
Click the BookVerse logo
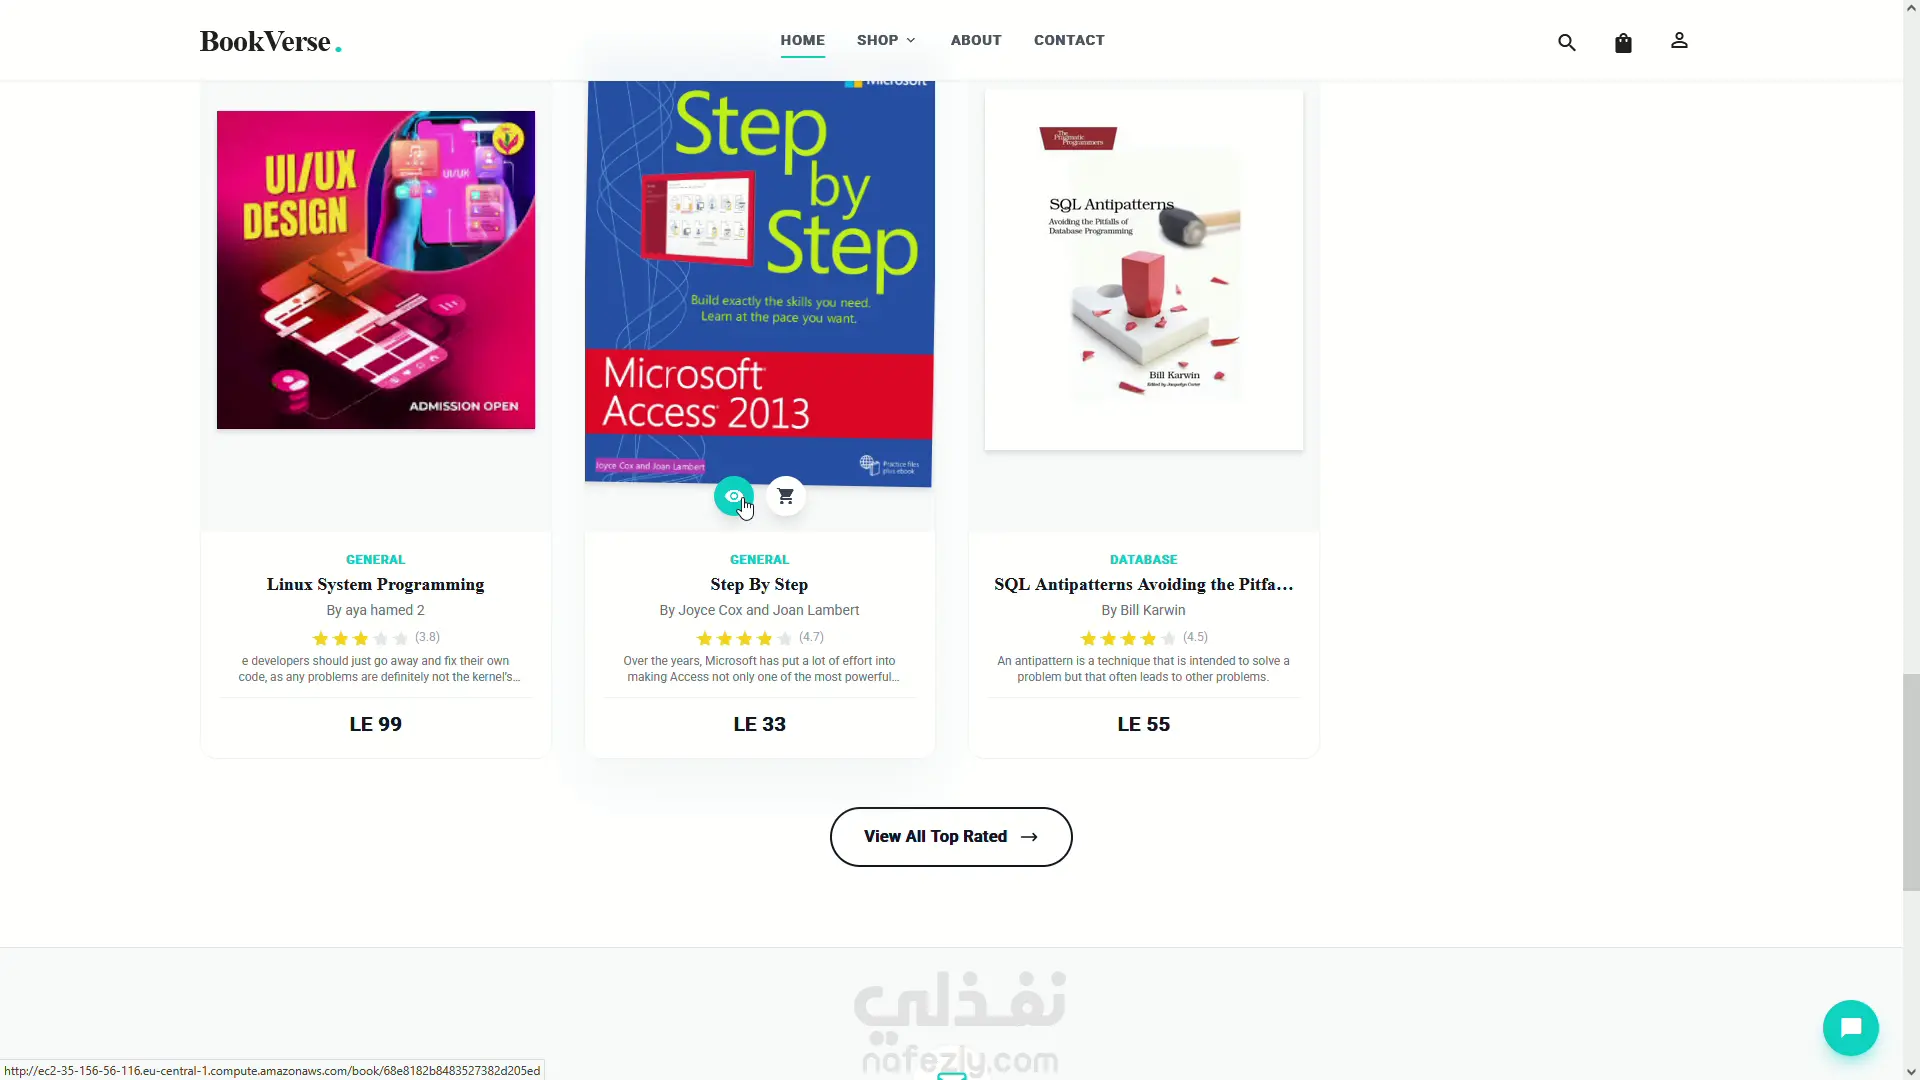tap(270, 41)
